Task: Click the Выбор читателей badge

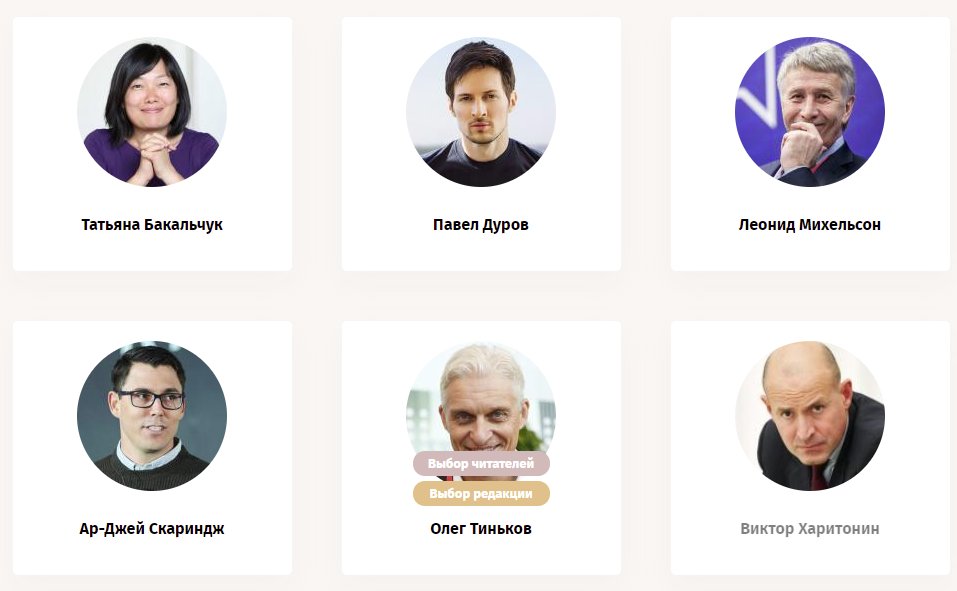Action: click(481, 463)
